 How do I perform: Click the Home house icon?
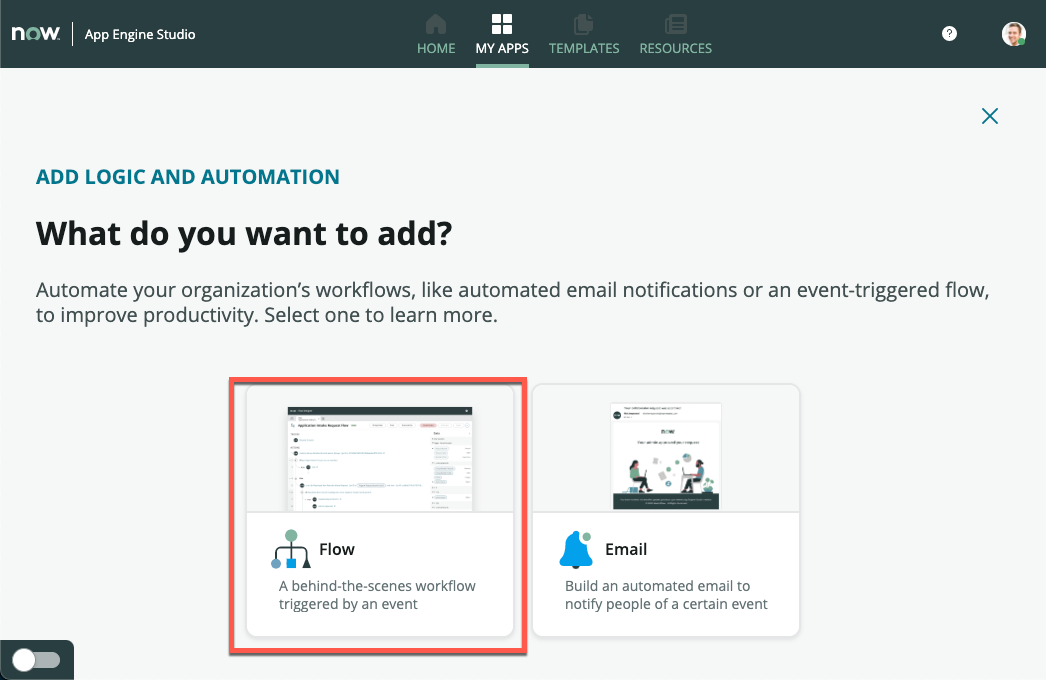point(436,24)
